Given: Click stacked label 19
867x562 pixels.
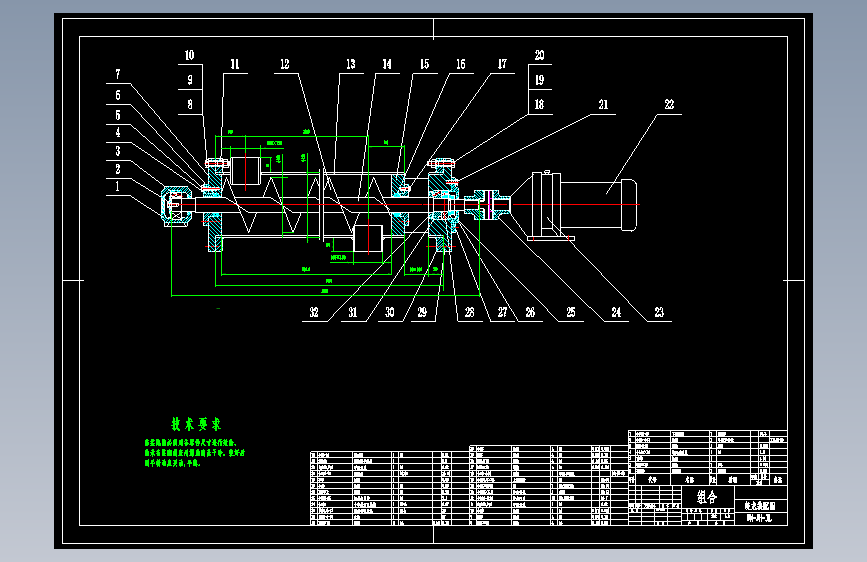Looking at the screenshot, I should pyautogui.click(x=539, y=80).
